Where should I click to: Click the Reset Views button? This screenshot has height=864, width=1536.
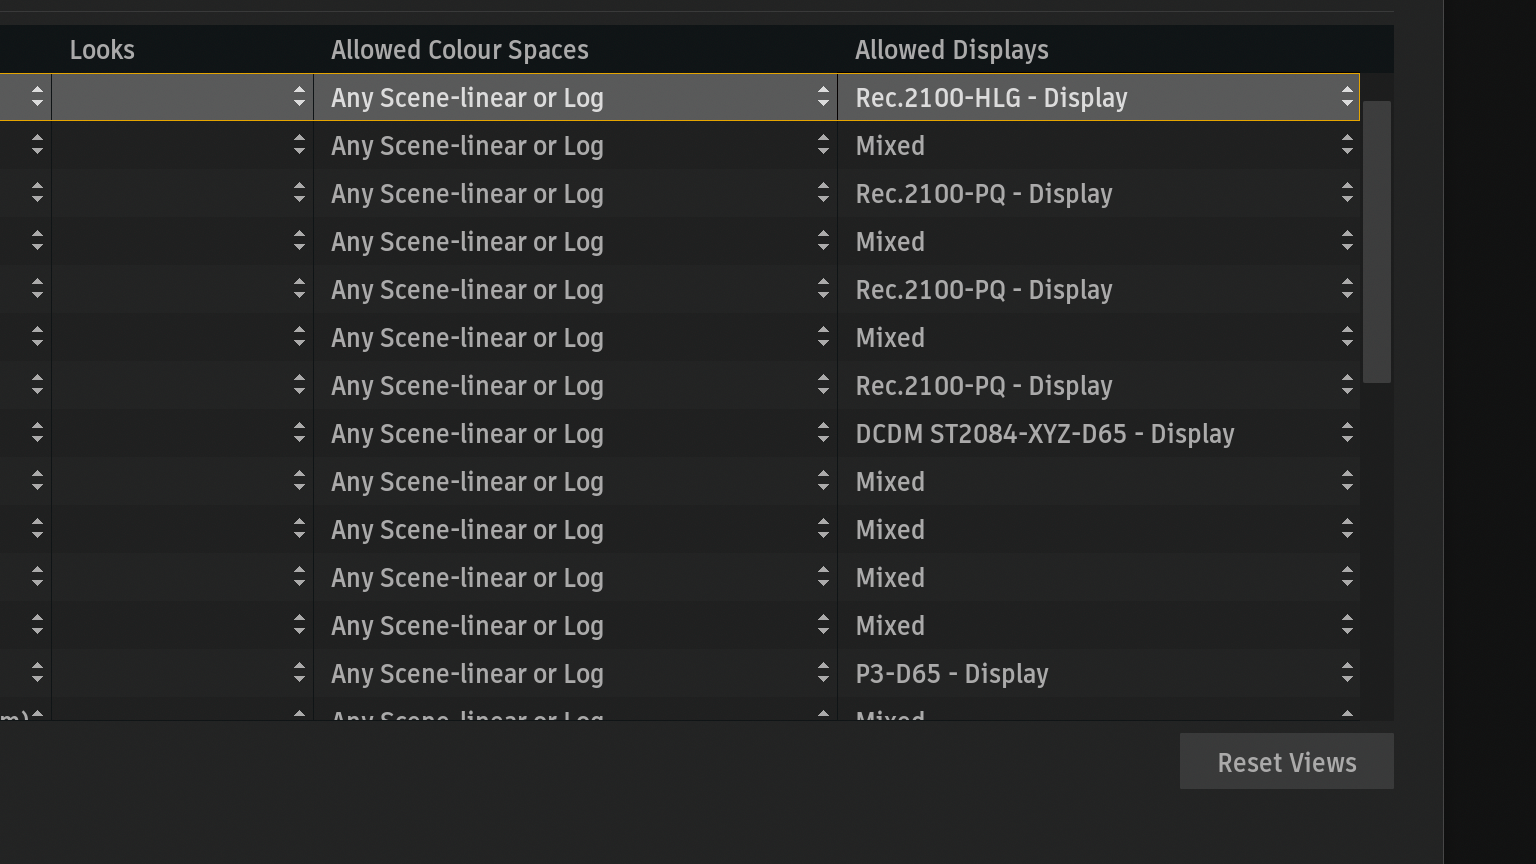pyautogui.click(x=1286, y=762)
